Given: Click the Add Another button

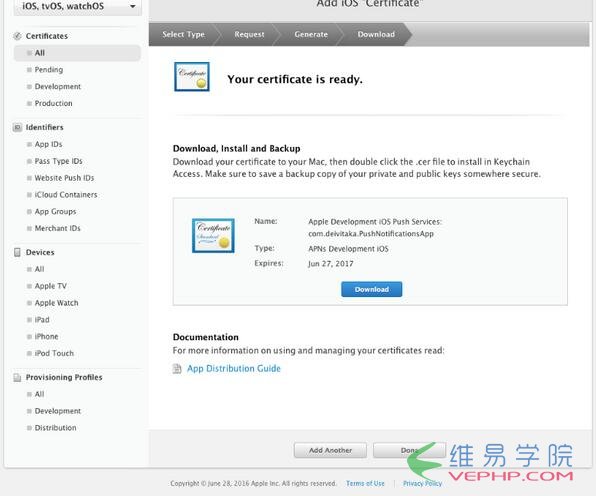Looking at the screenshot, I should click(x=330, y=450).
